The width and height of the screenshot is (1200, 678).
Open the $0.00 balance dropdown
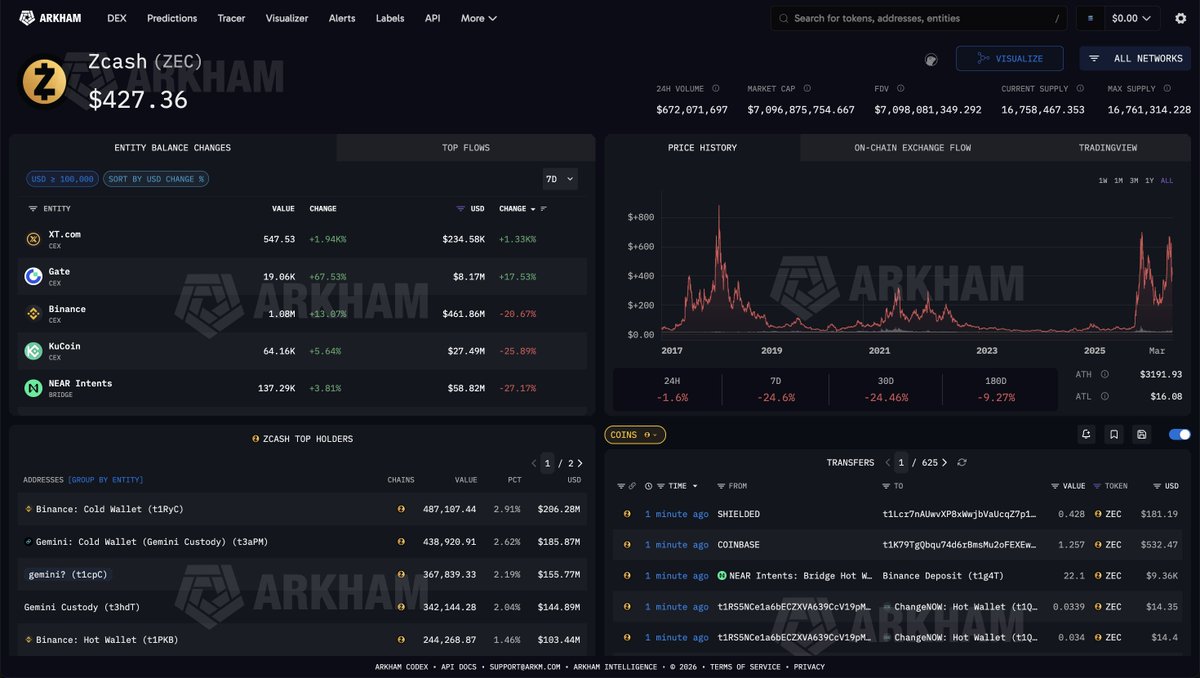pos(1133,18)
